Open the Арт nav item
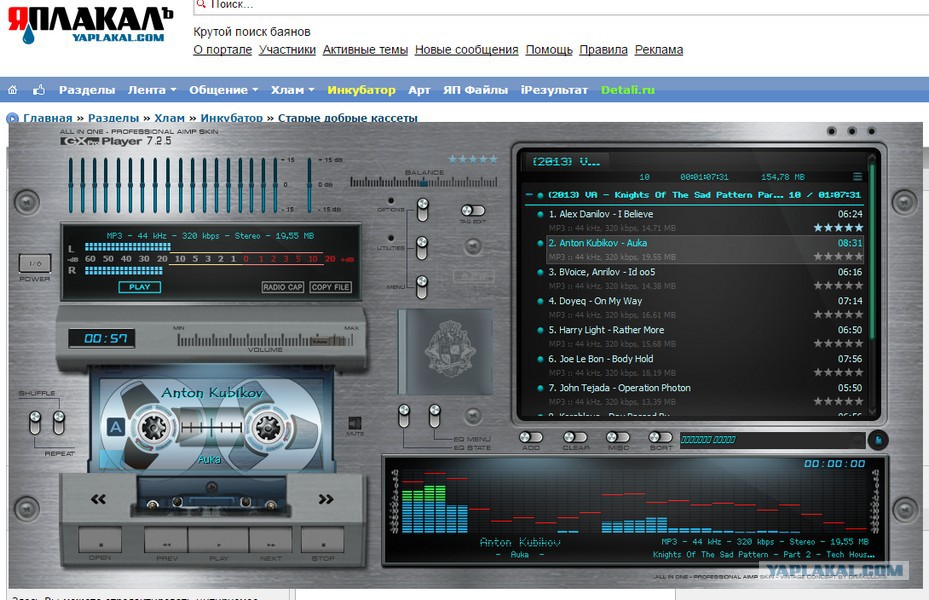Viewport: 929px width, 600px height. click(x=419, y=90)
